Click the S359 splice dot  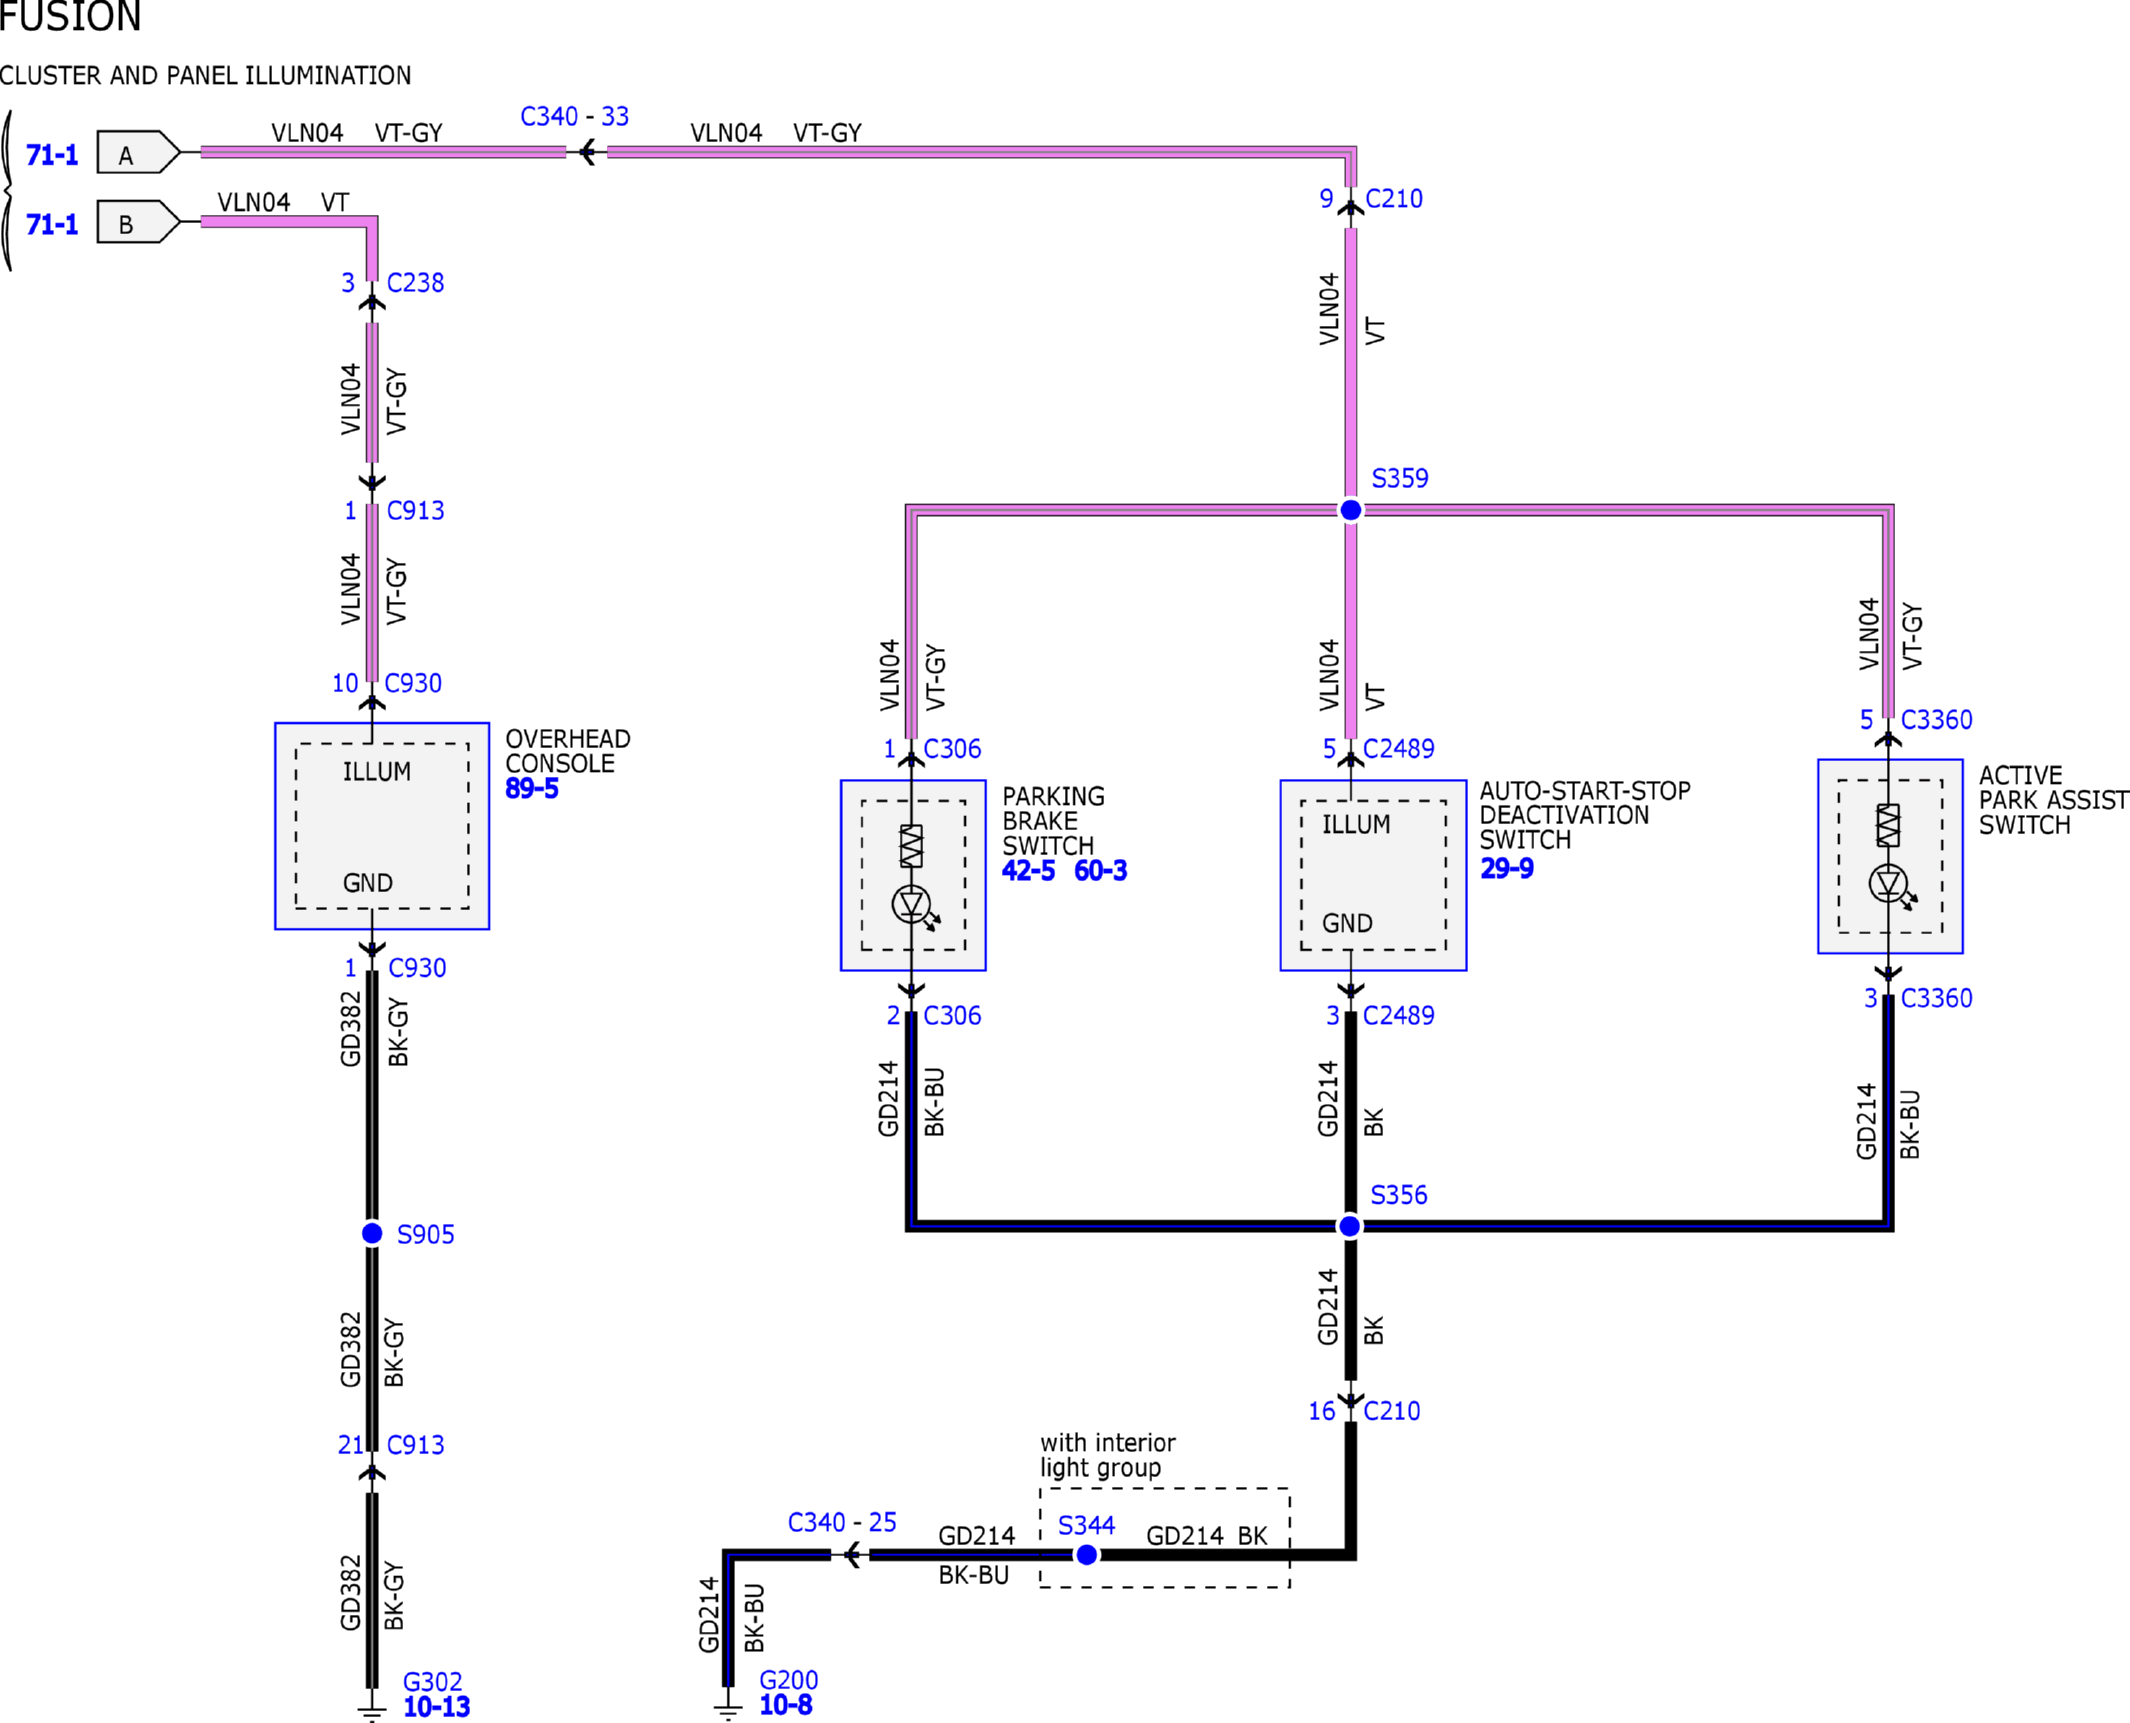click(x=1350, y=510)
